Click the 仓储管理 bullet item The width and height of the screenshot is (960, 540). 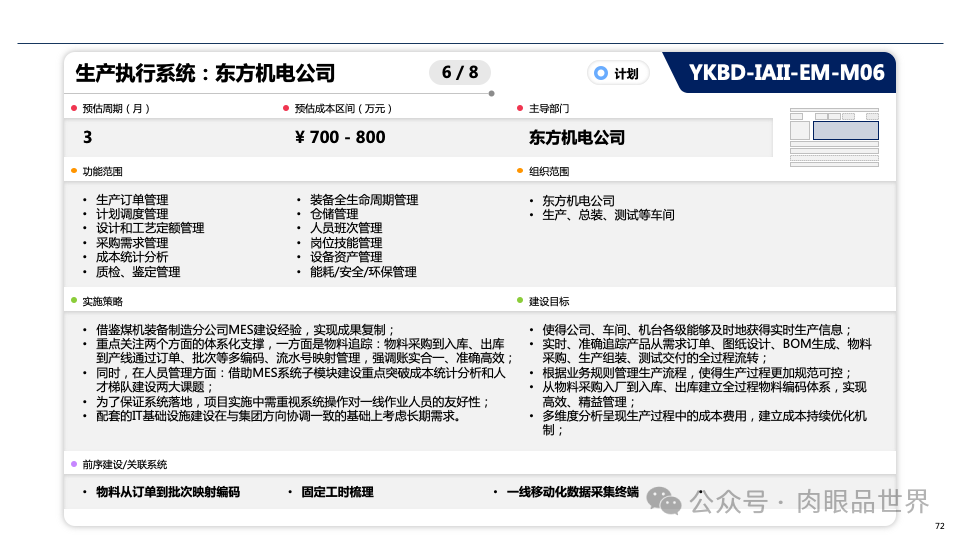[334, 214]
